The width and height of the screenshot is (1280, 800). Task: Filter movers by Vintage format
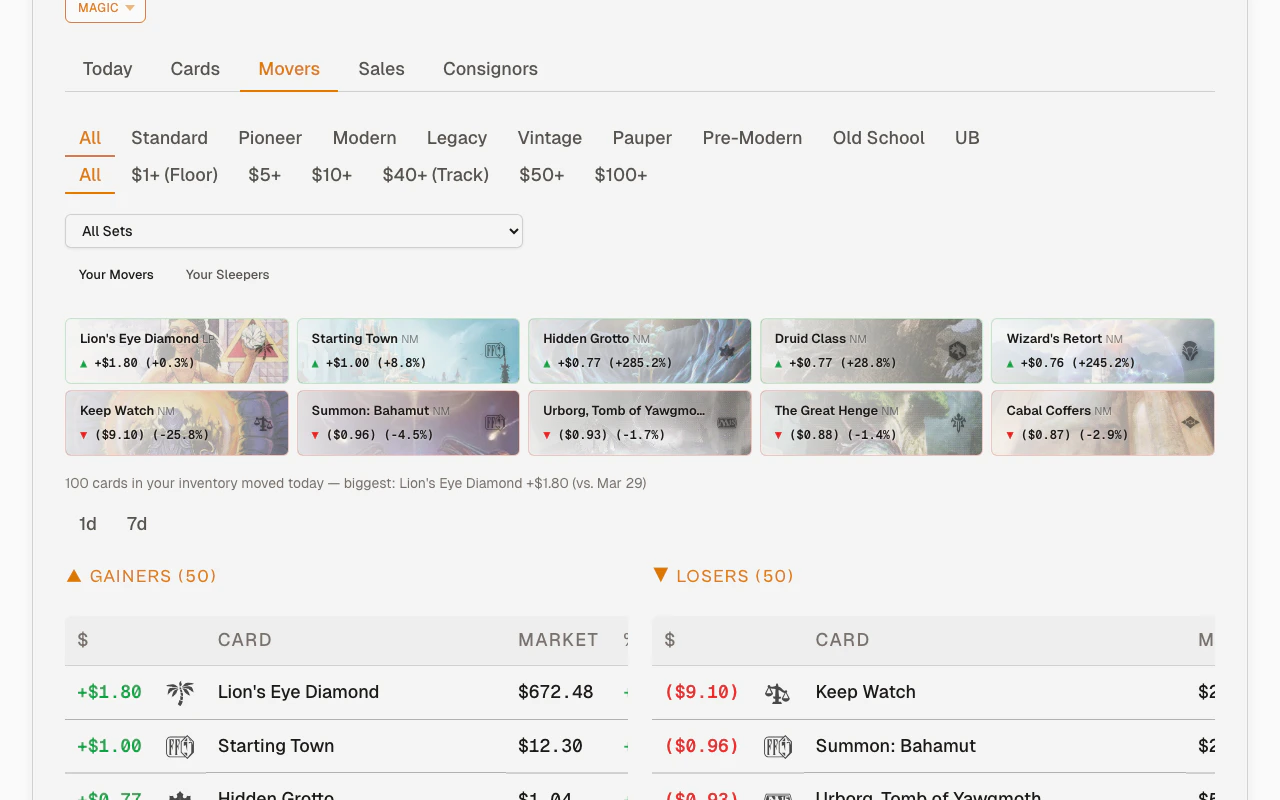(550, 138)
